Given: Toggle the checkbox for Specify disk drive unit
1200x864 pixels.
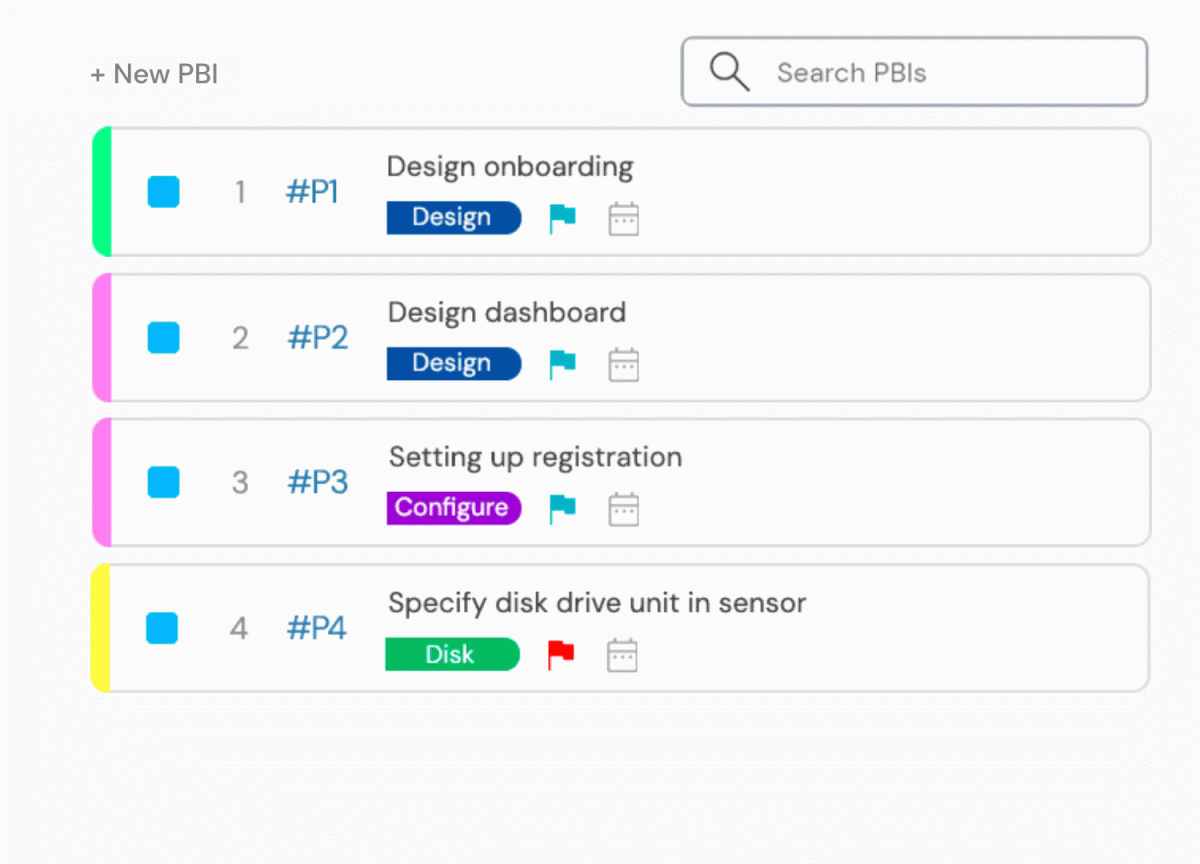Looking at the screenshot, I should coord(163,627).
